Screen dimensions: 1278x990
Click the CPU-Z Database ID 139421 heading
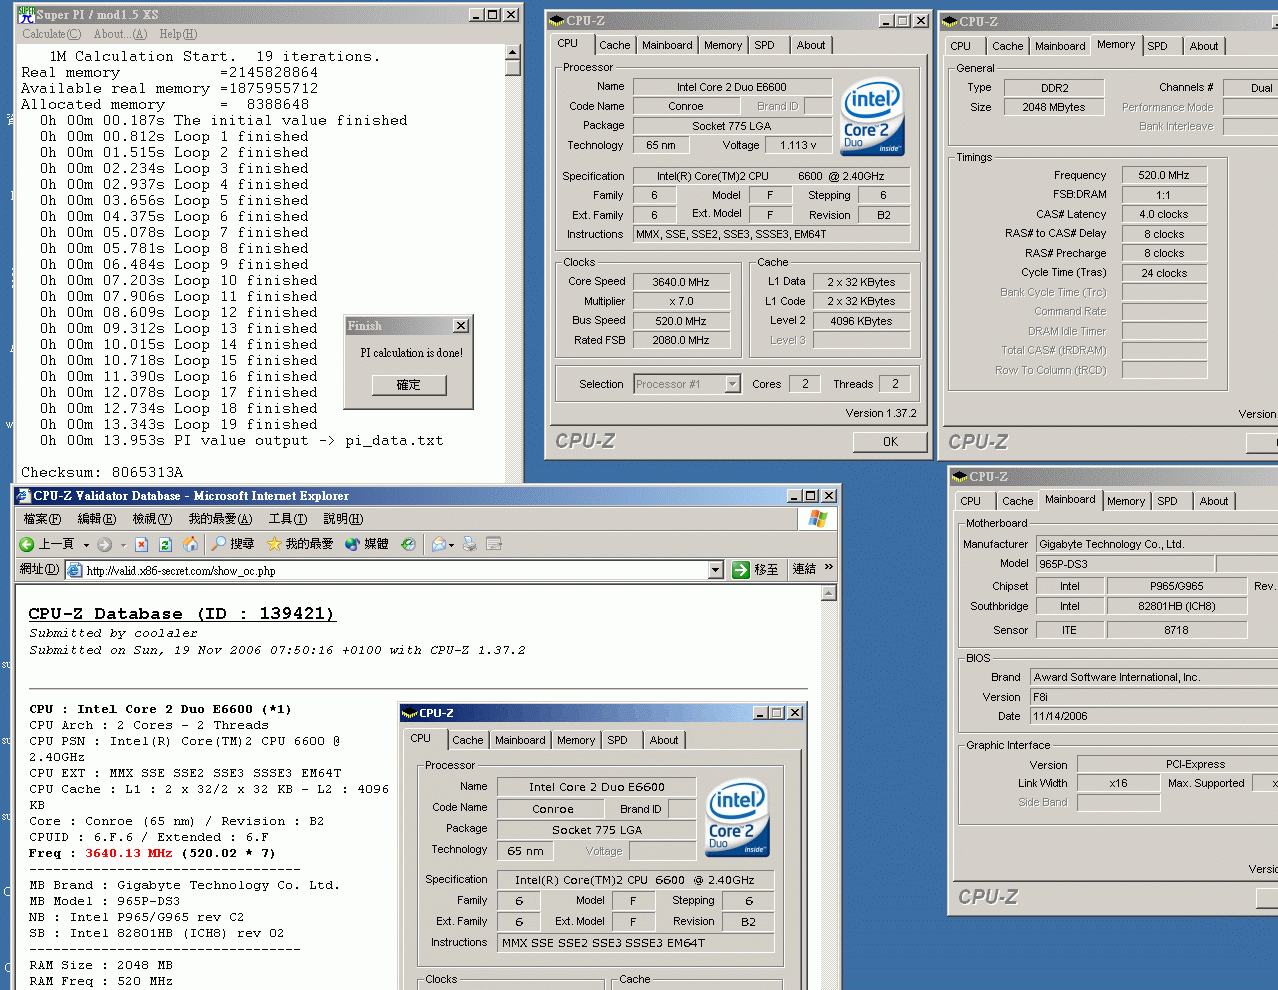pos(182,614)
